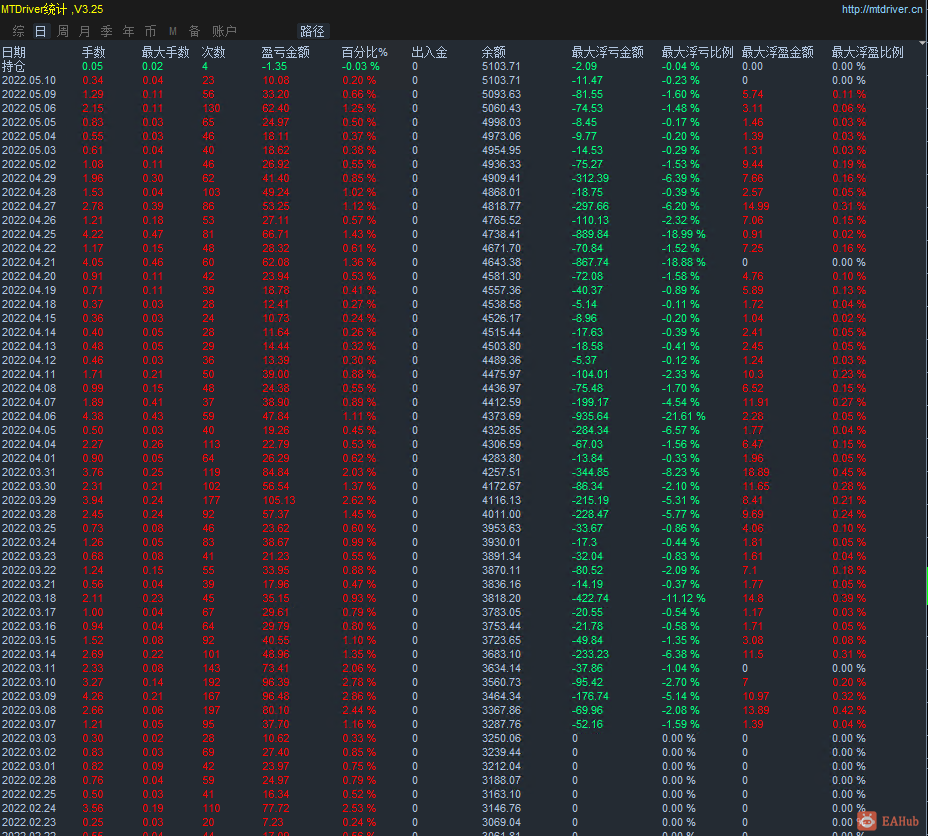This screenshot has width=928, height=836.
Task: Click the -1.35 holdings profit value
Action: [274, 66]
